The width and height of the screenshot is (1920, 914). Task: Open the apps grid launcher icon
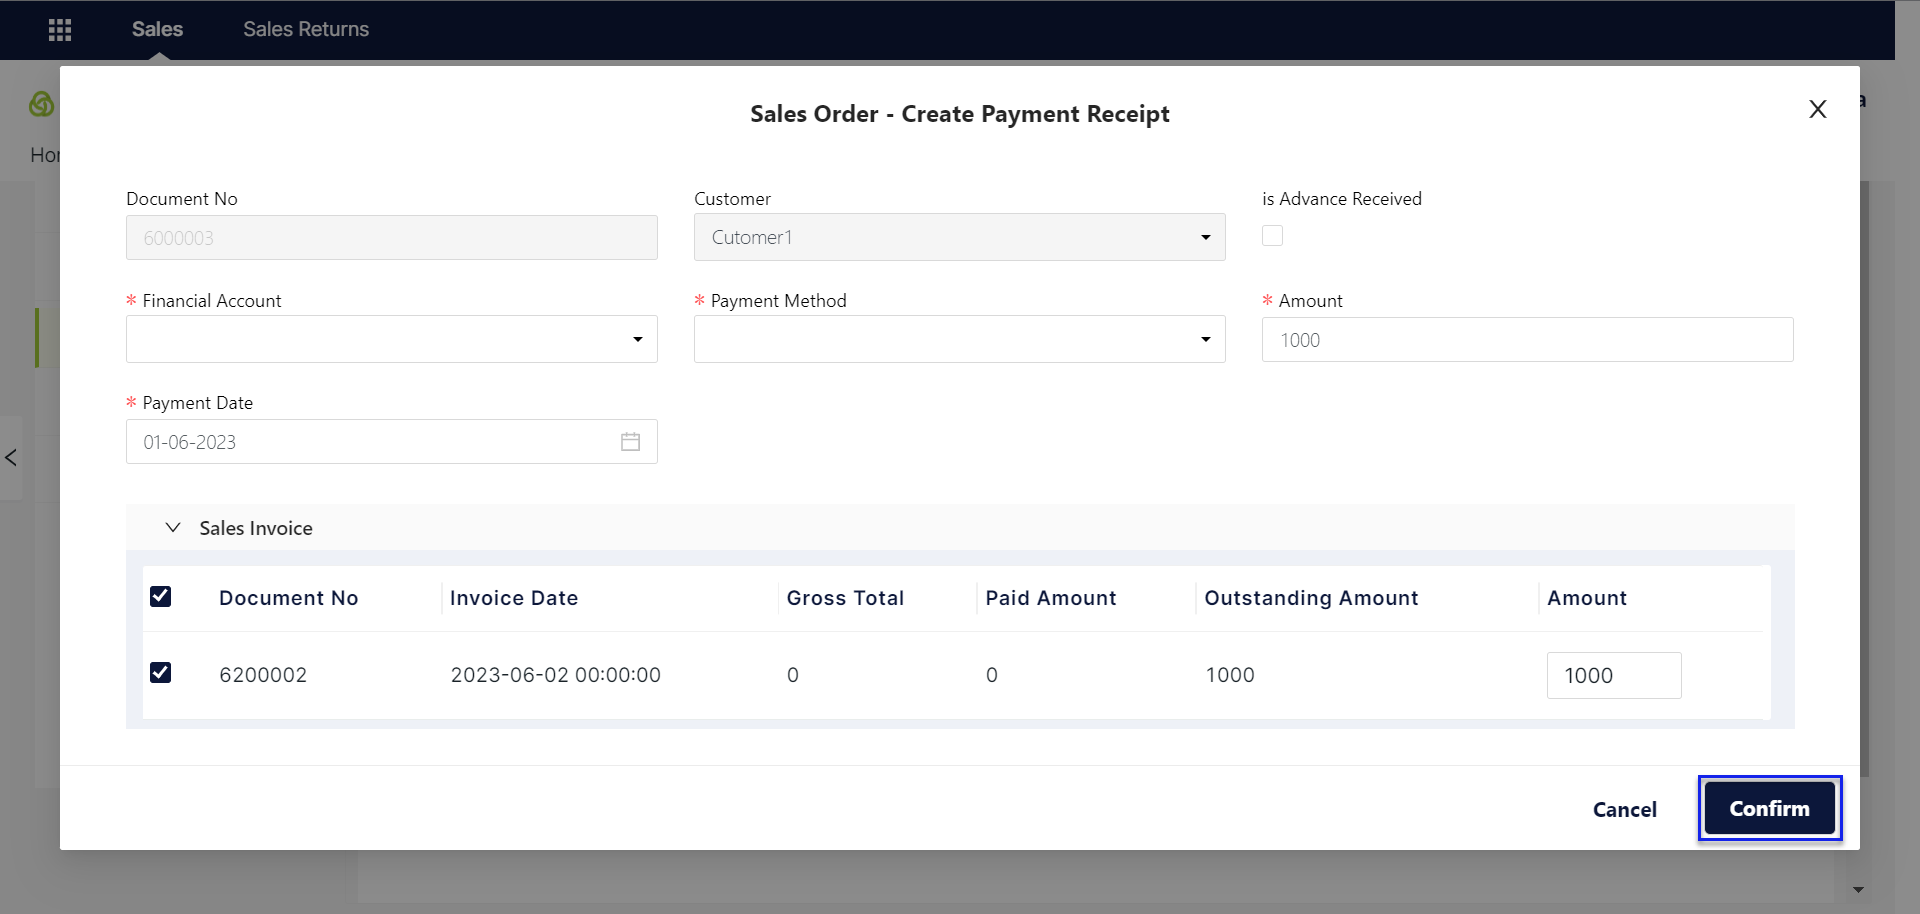click(x=60, y=30)
